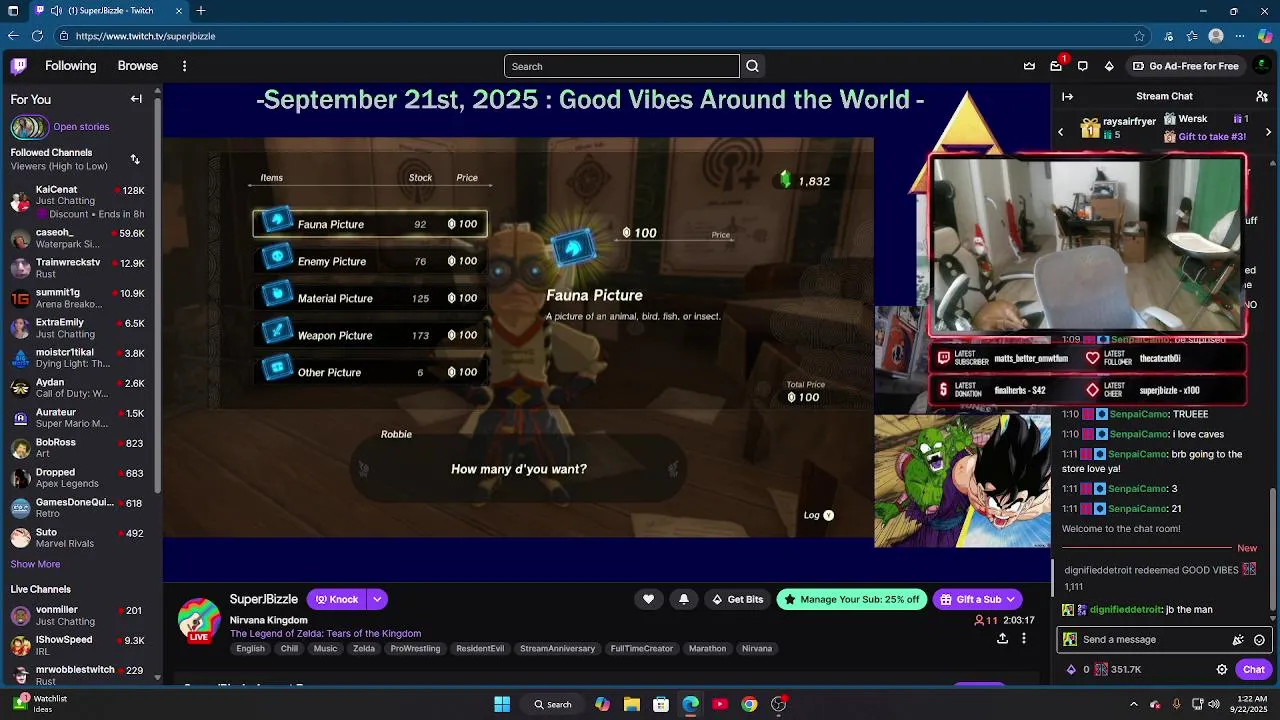Click browser refresh button
The width and height of the screenshot is (1280, 720).
click(x=37, y=36)
